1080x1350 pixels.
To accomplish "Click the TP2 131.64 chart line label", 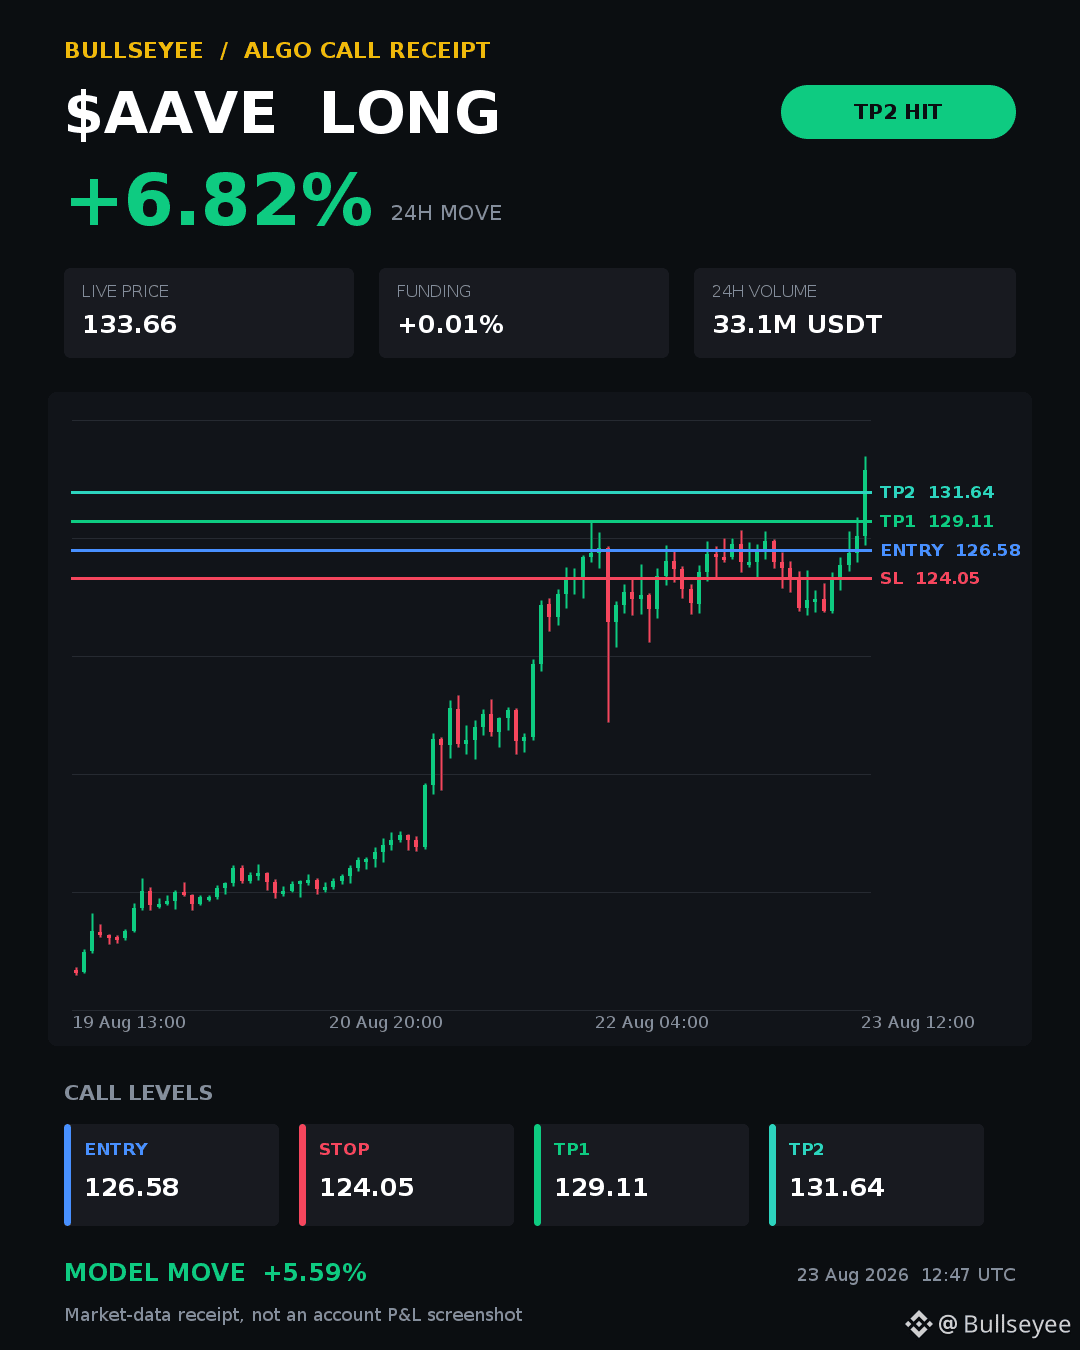I will 937,492.
